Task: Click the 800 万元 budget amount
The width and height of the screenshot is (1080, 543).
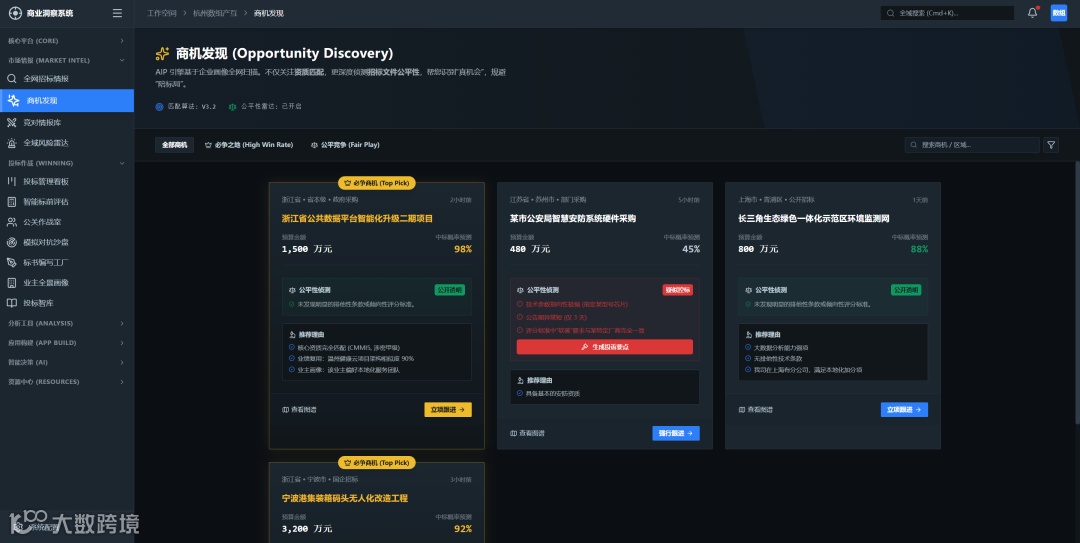Action: pyautogui.click(x=758, y=249)
